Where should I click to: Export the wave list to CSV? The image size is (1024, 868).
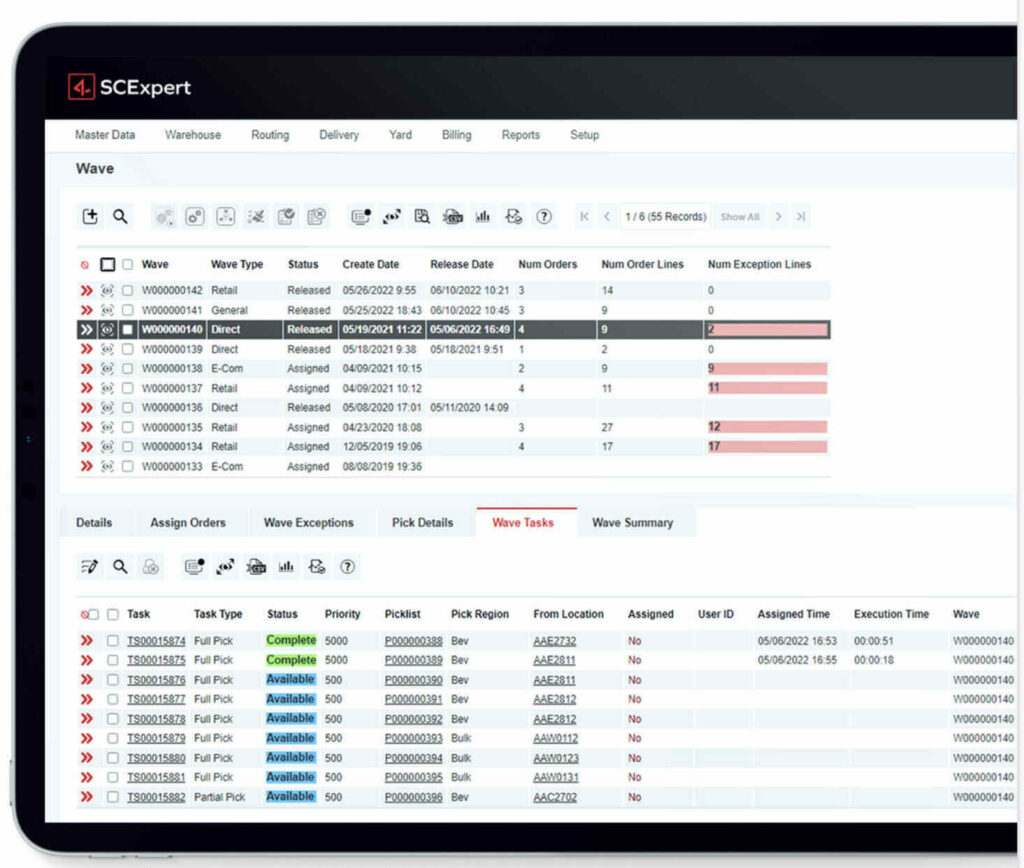[451, 216]
